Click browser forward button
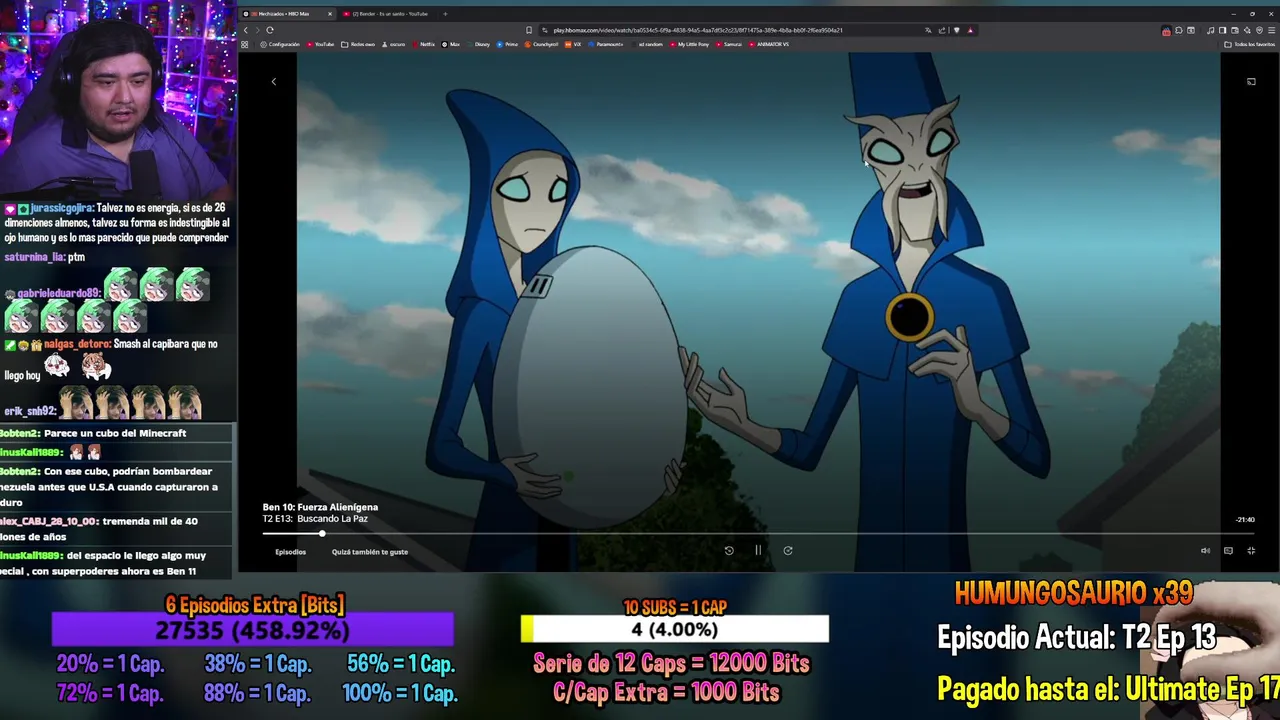 coord(257,30)
